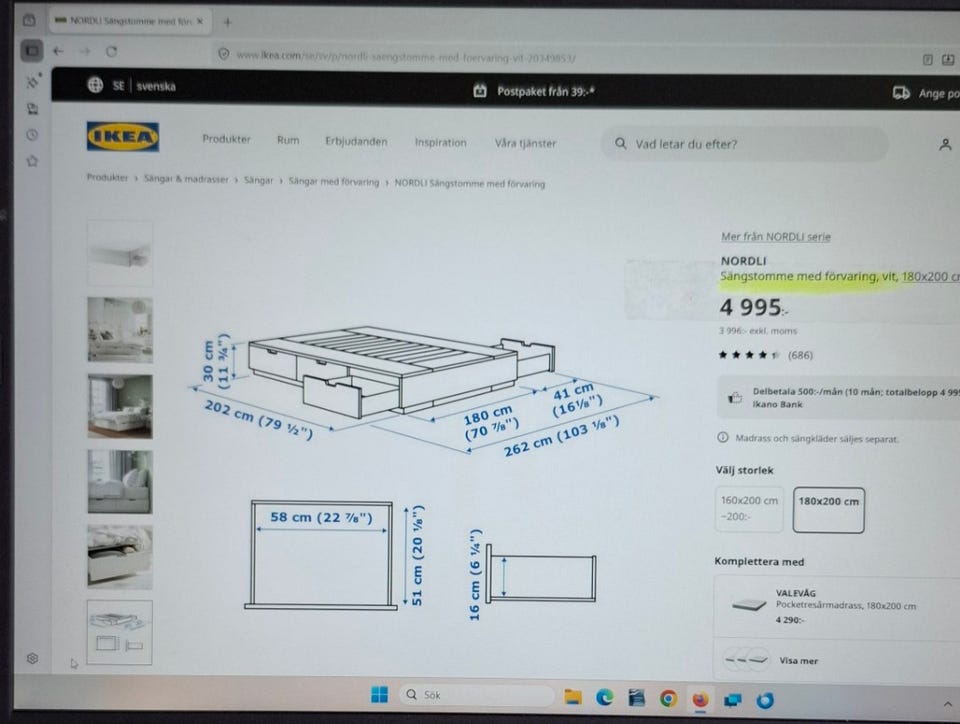Image resolution: width=960 pixels, height=724 pixels.
Task: Show hidden tray icons chevron
Action: [x=948, y=704]
